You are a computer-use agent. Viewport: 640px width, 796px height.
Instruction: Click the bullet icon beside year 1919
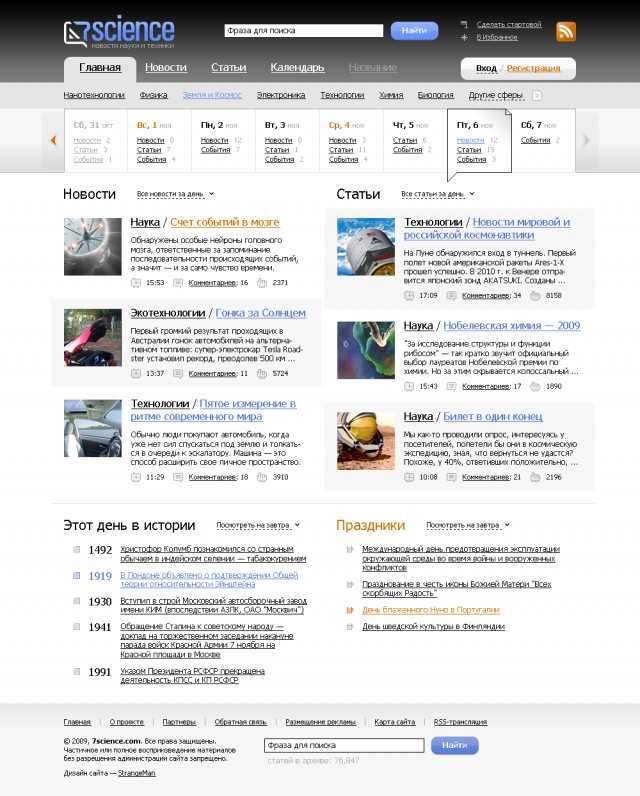click(76, 576)
